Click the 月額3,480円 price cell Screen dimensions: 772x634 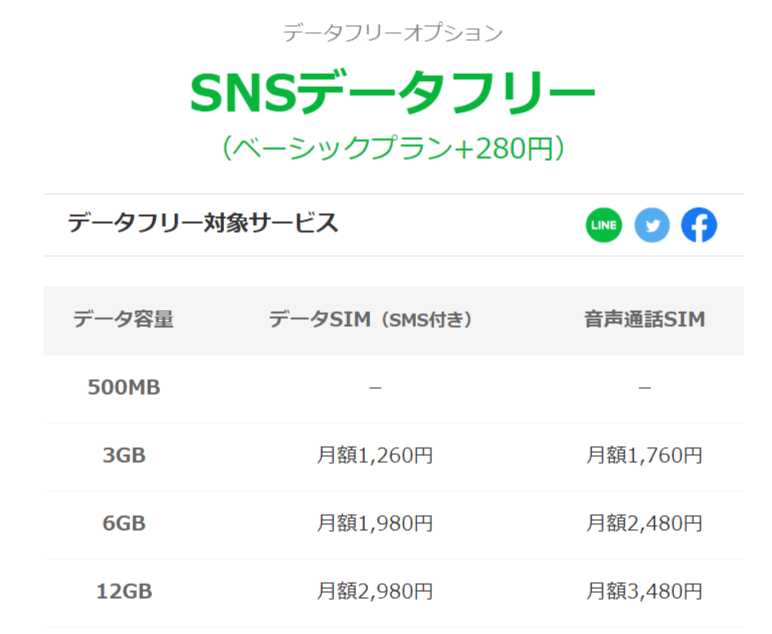coord(644,591)
